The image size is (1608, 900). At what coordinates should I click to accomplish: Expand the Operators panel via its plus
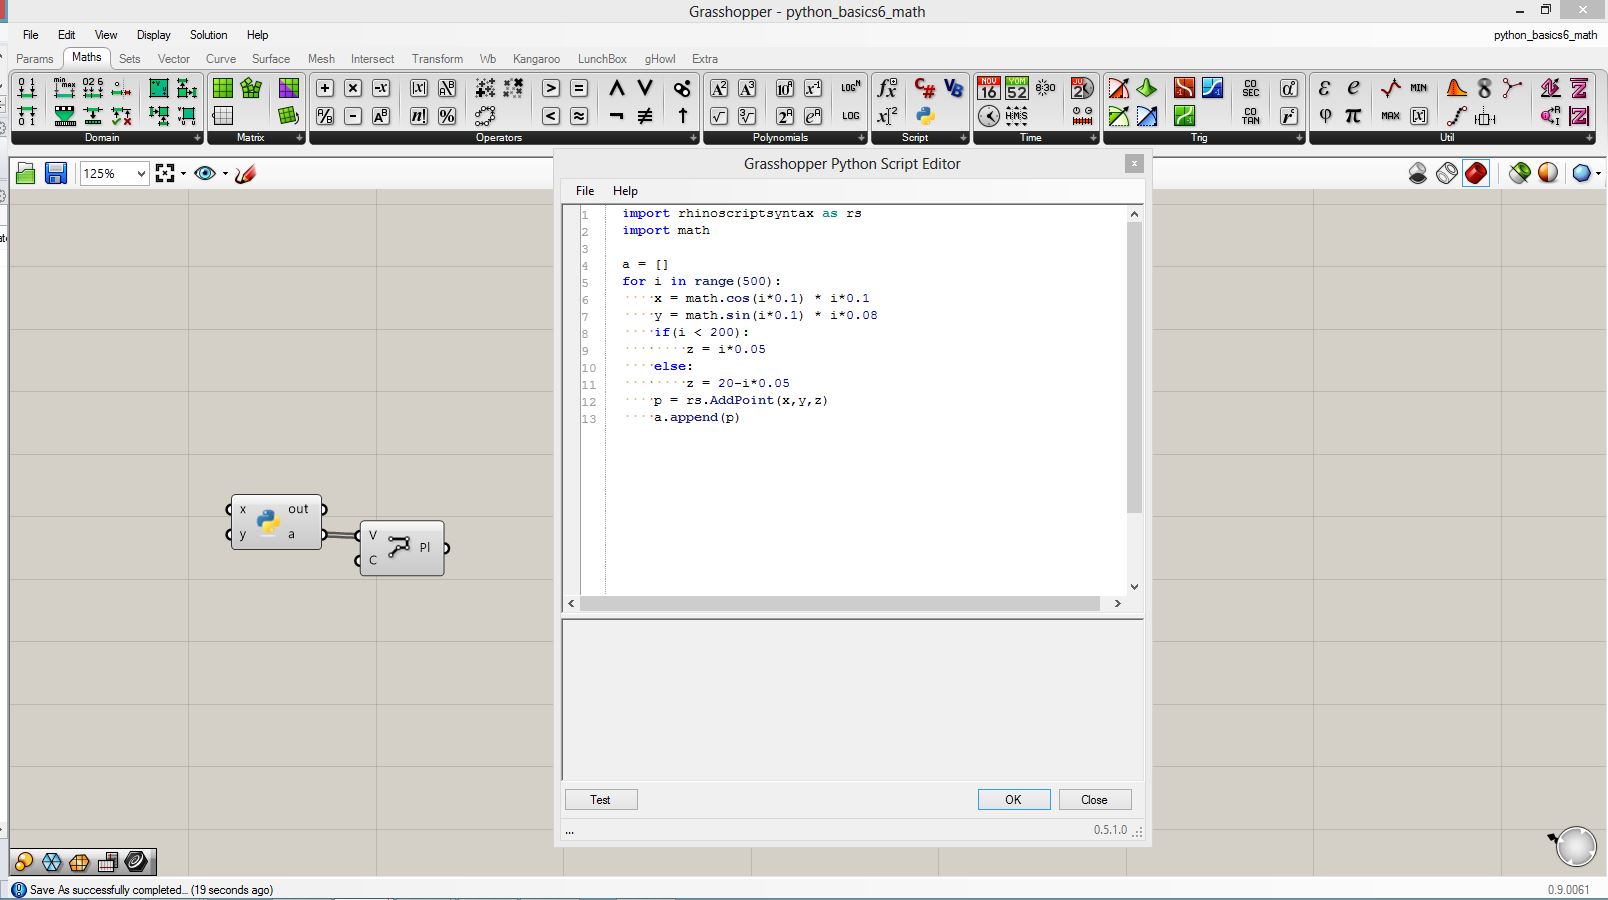click(x=694, y=138)
